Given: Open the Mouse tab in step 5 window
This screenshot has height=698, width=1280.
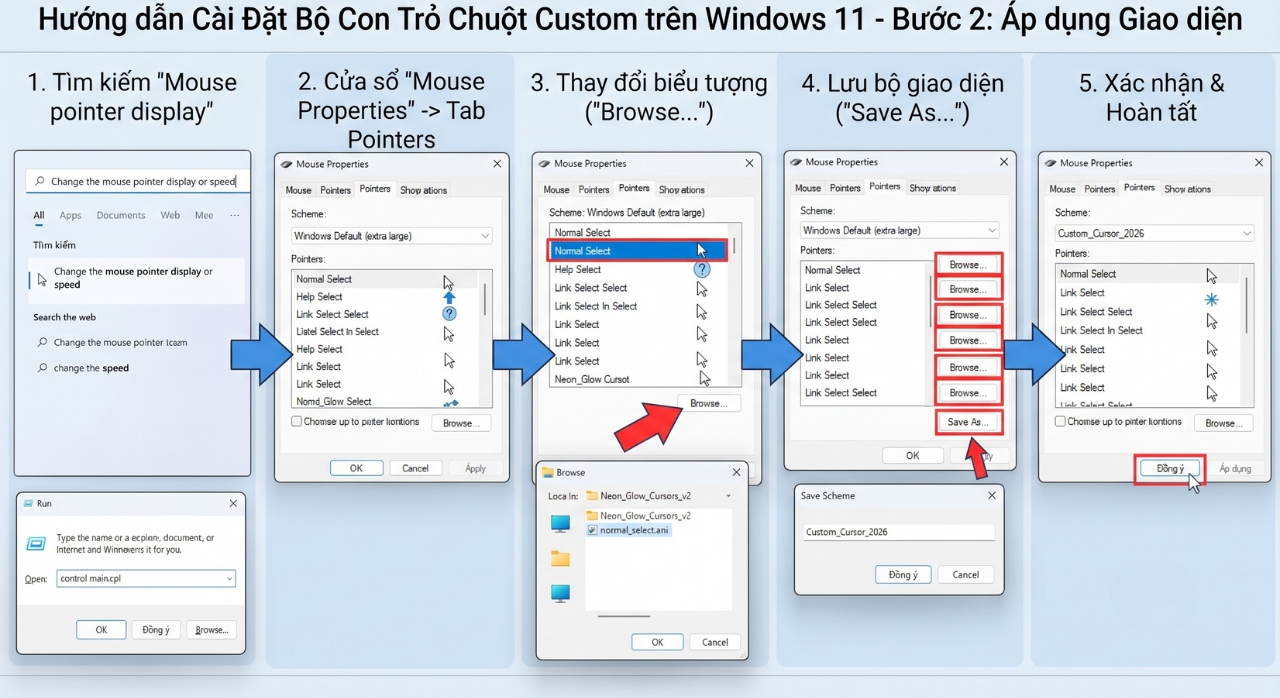Looking at the screenshot, I should coord(1063,189).
